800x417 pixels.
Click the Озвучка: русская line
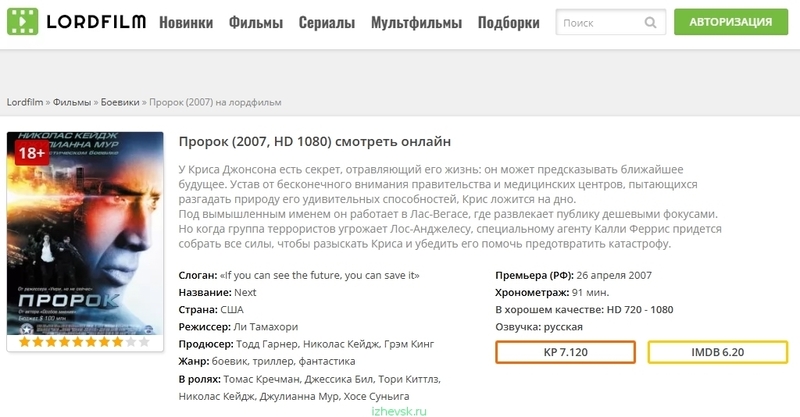pyautogui.click(x=539, y=327)
